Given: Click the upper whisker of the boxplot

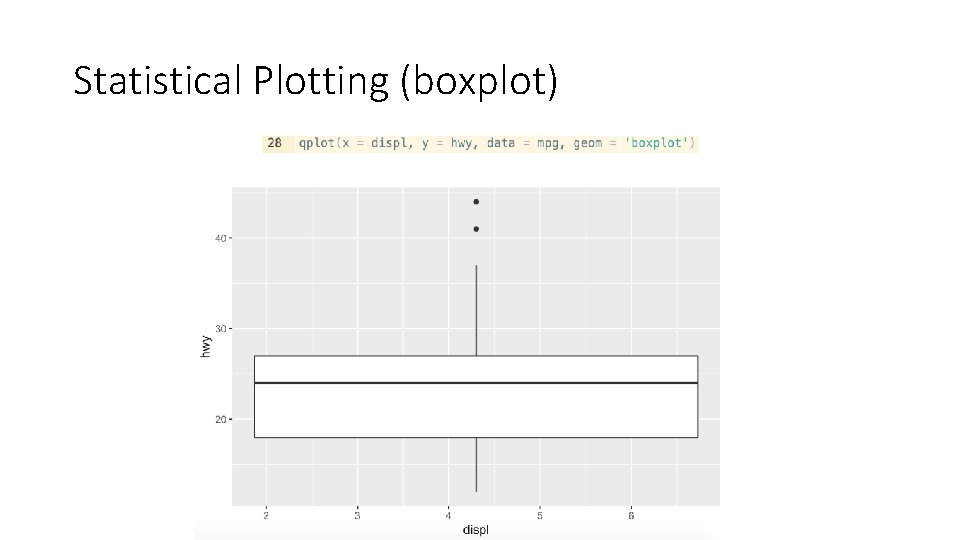Looking at the screenshot, I should click(x=476, y=310).
